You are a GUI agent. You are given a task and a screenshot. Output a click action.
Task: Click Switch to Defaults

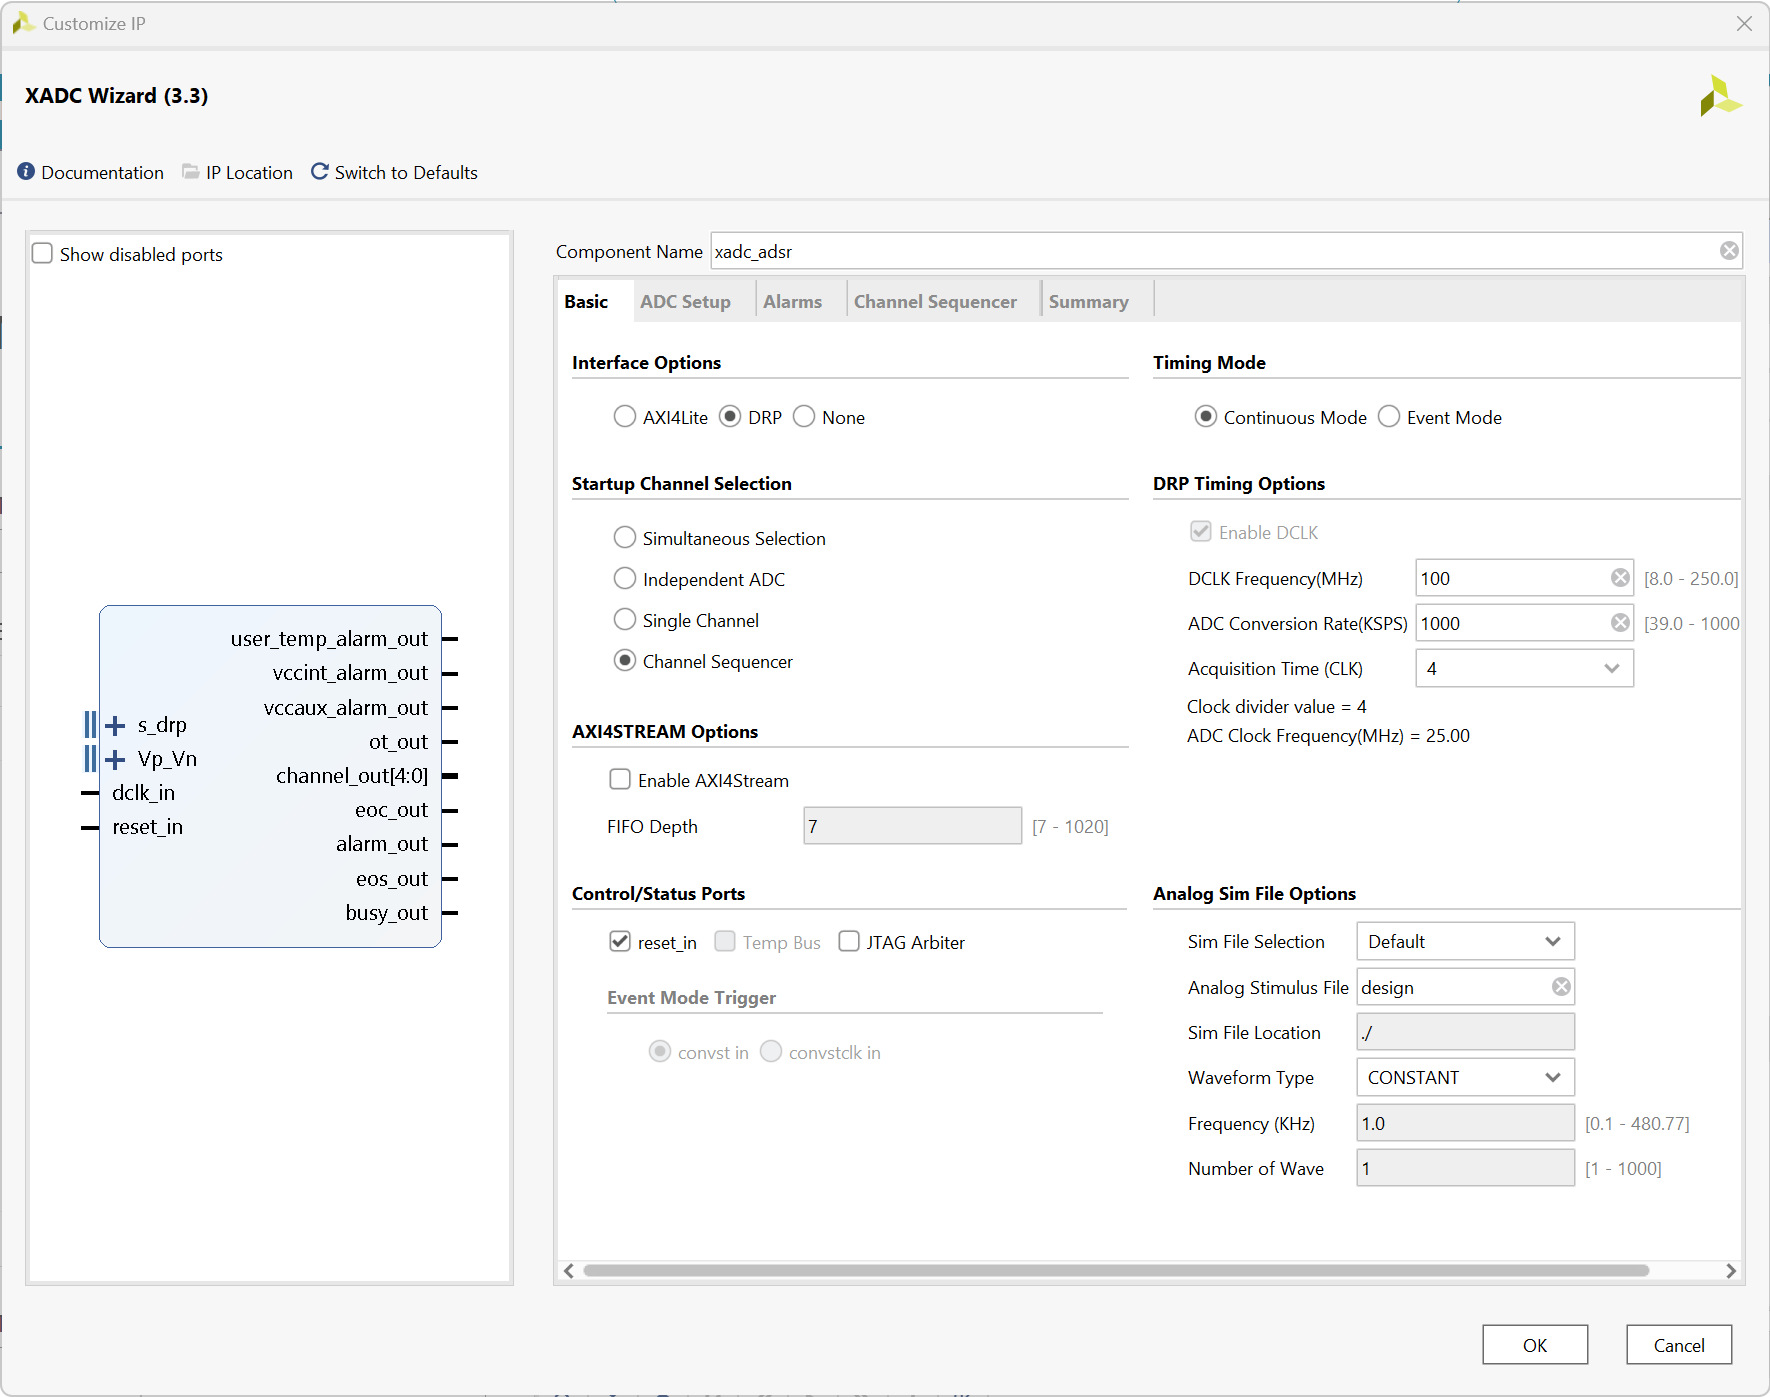406,172
